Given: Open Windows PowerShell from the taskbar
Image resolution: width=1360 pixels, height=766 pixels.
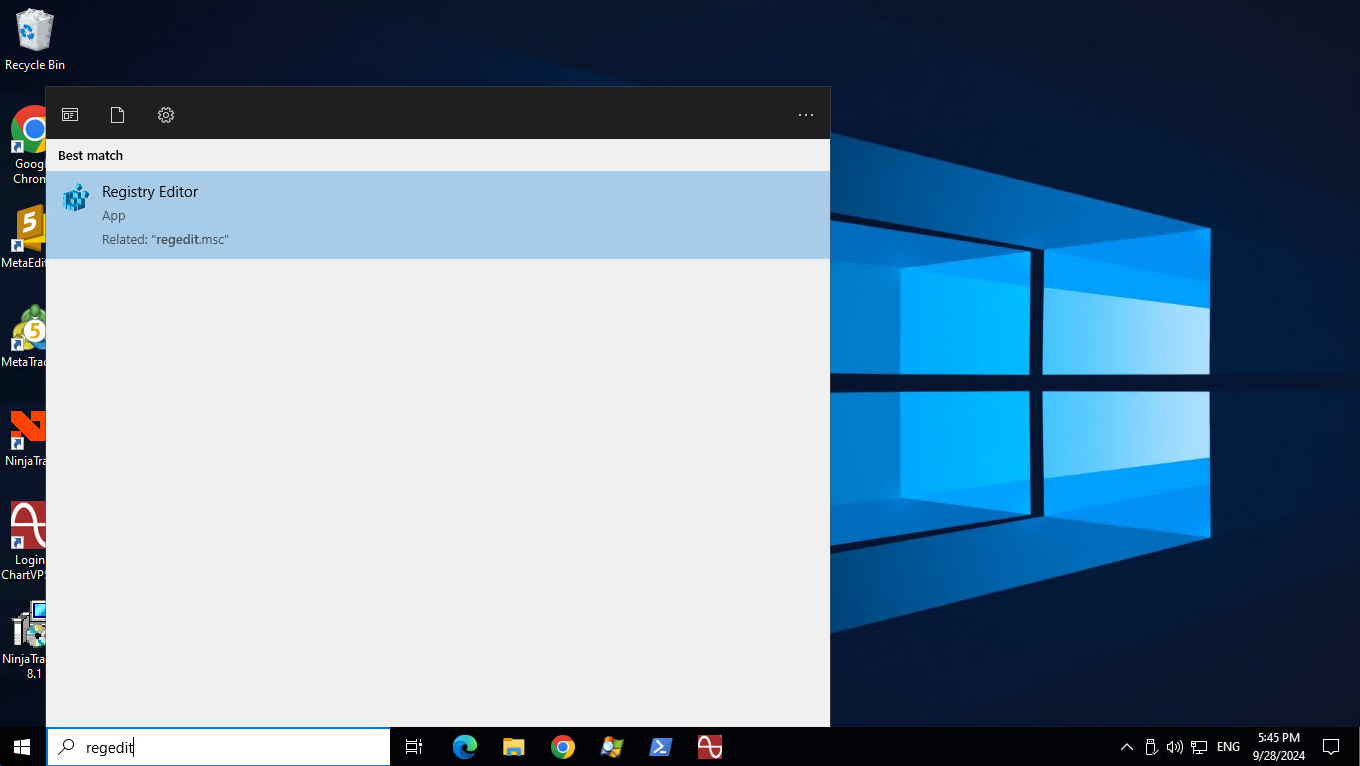Looking at the screenshot, I should point(660,747).
